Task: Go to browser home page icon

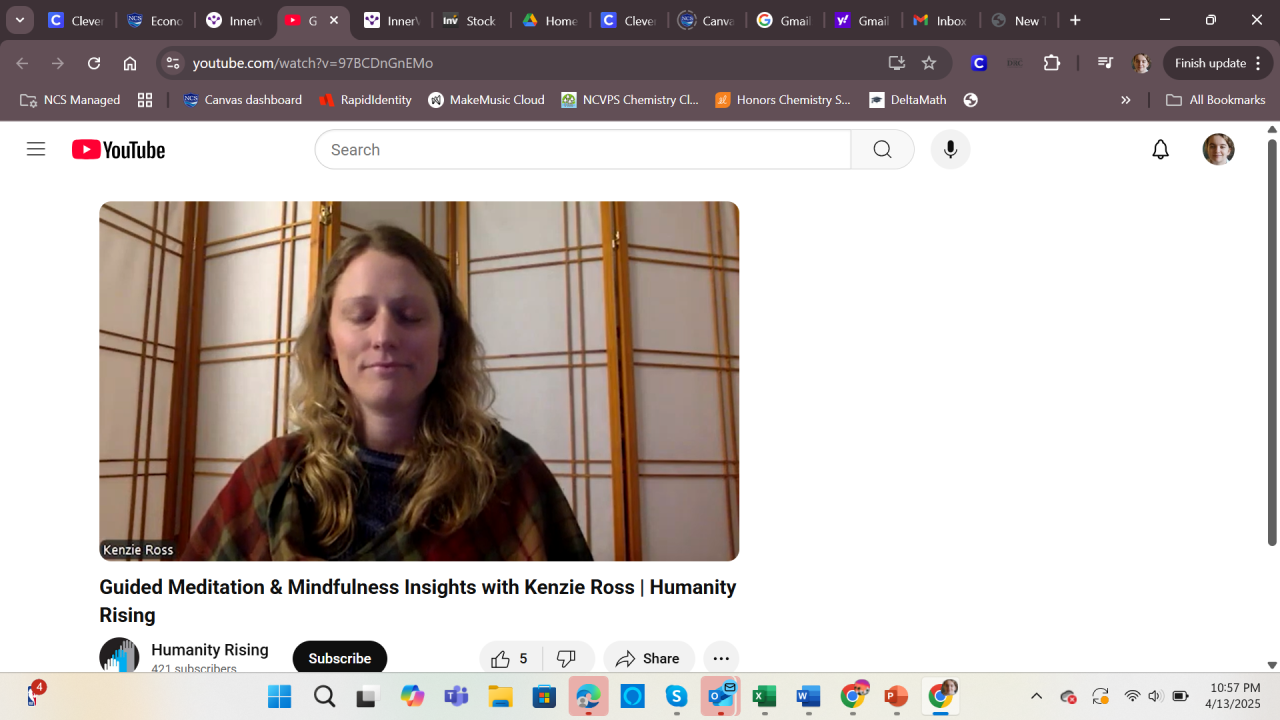Action: click(130, 63)
